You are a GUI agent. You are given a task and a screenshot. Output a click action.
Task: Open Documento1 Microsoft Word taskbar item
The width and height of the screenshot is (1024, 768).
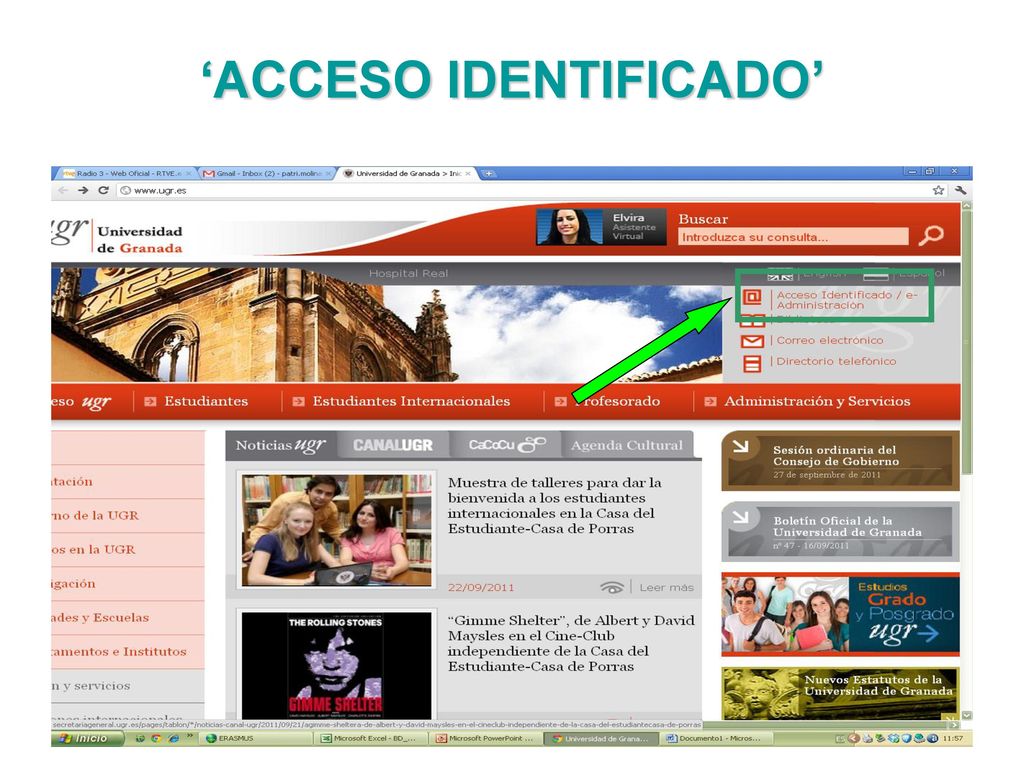click(714, 739)
